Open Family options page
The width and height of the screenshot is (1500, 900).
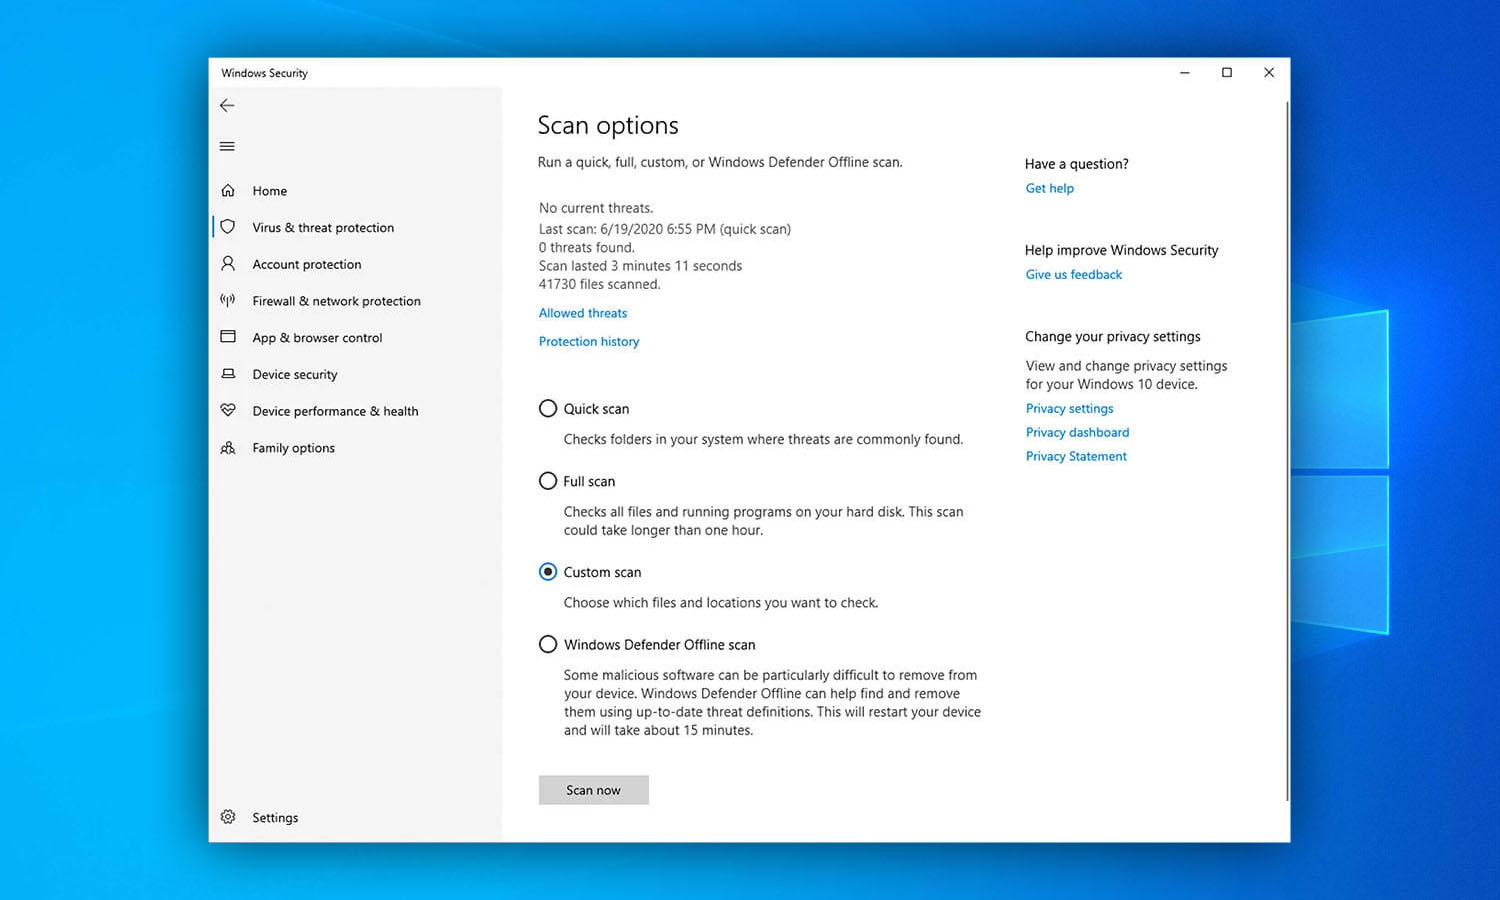[293, 448]
